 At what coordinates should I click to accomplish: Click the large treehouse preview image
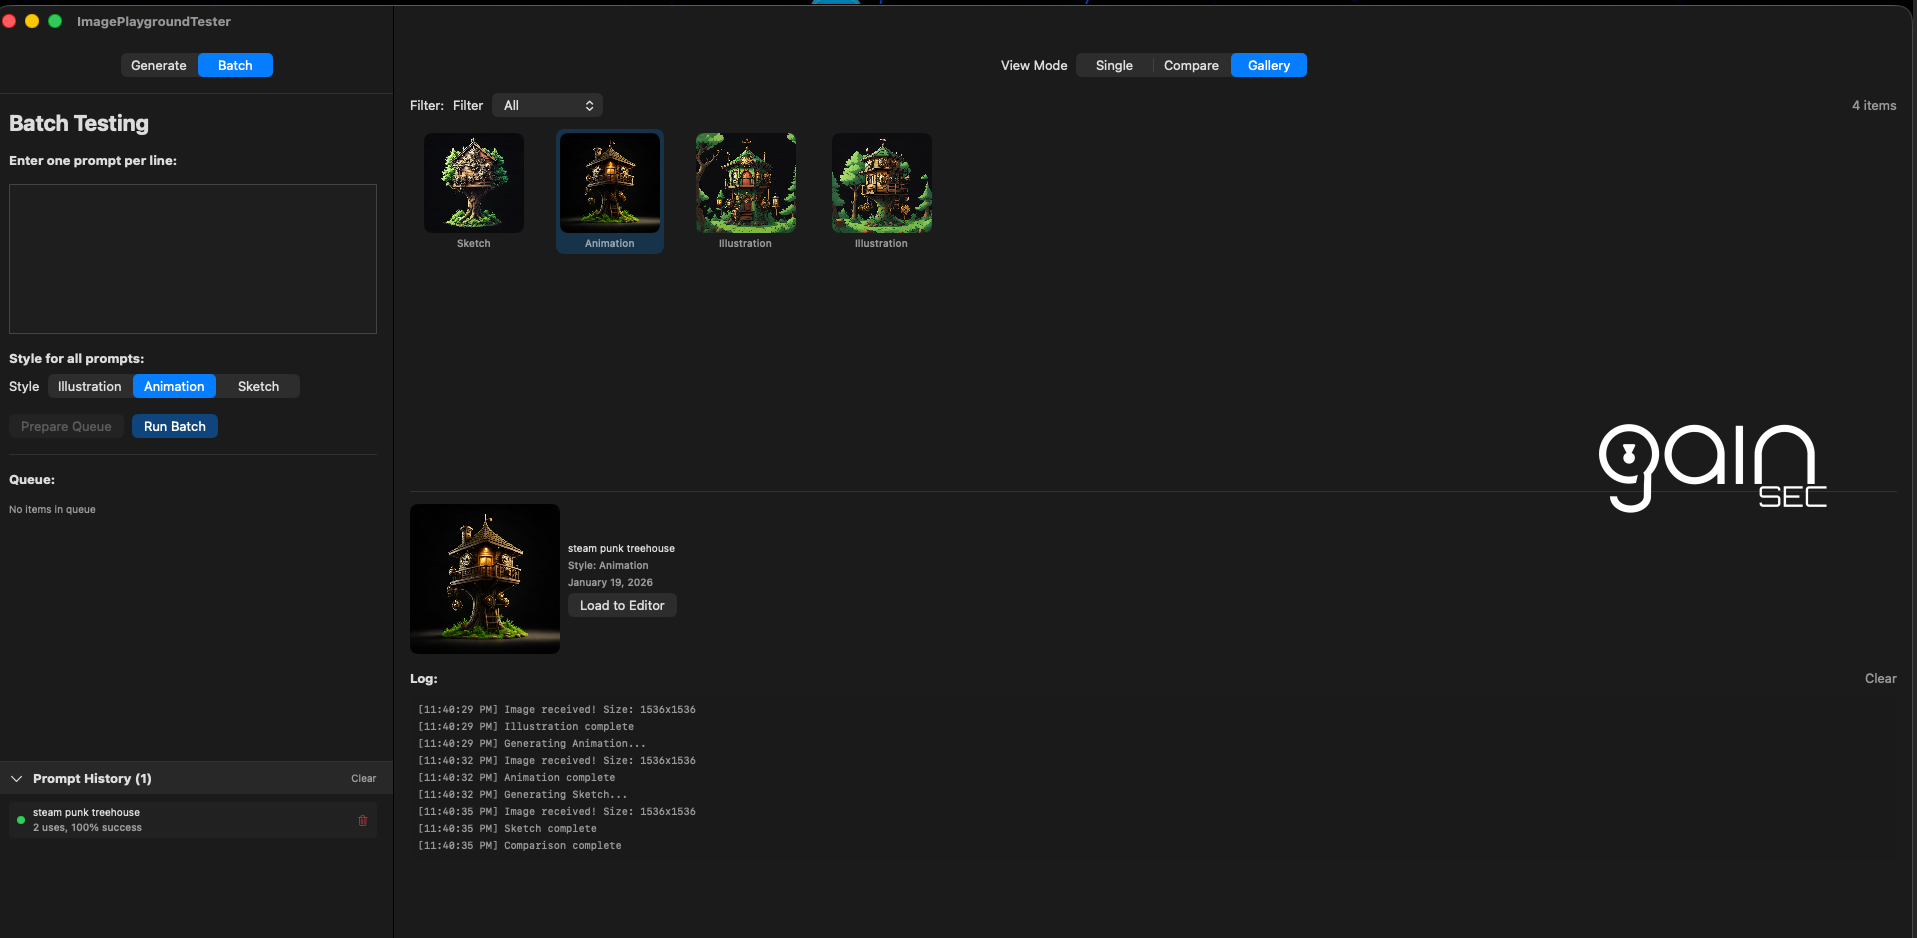tap(485, 579)
